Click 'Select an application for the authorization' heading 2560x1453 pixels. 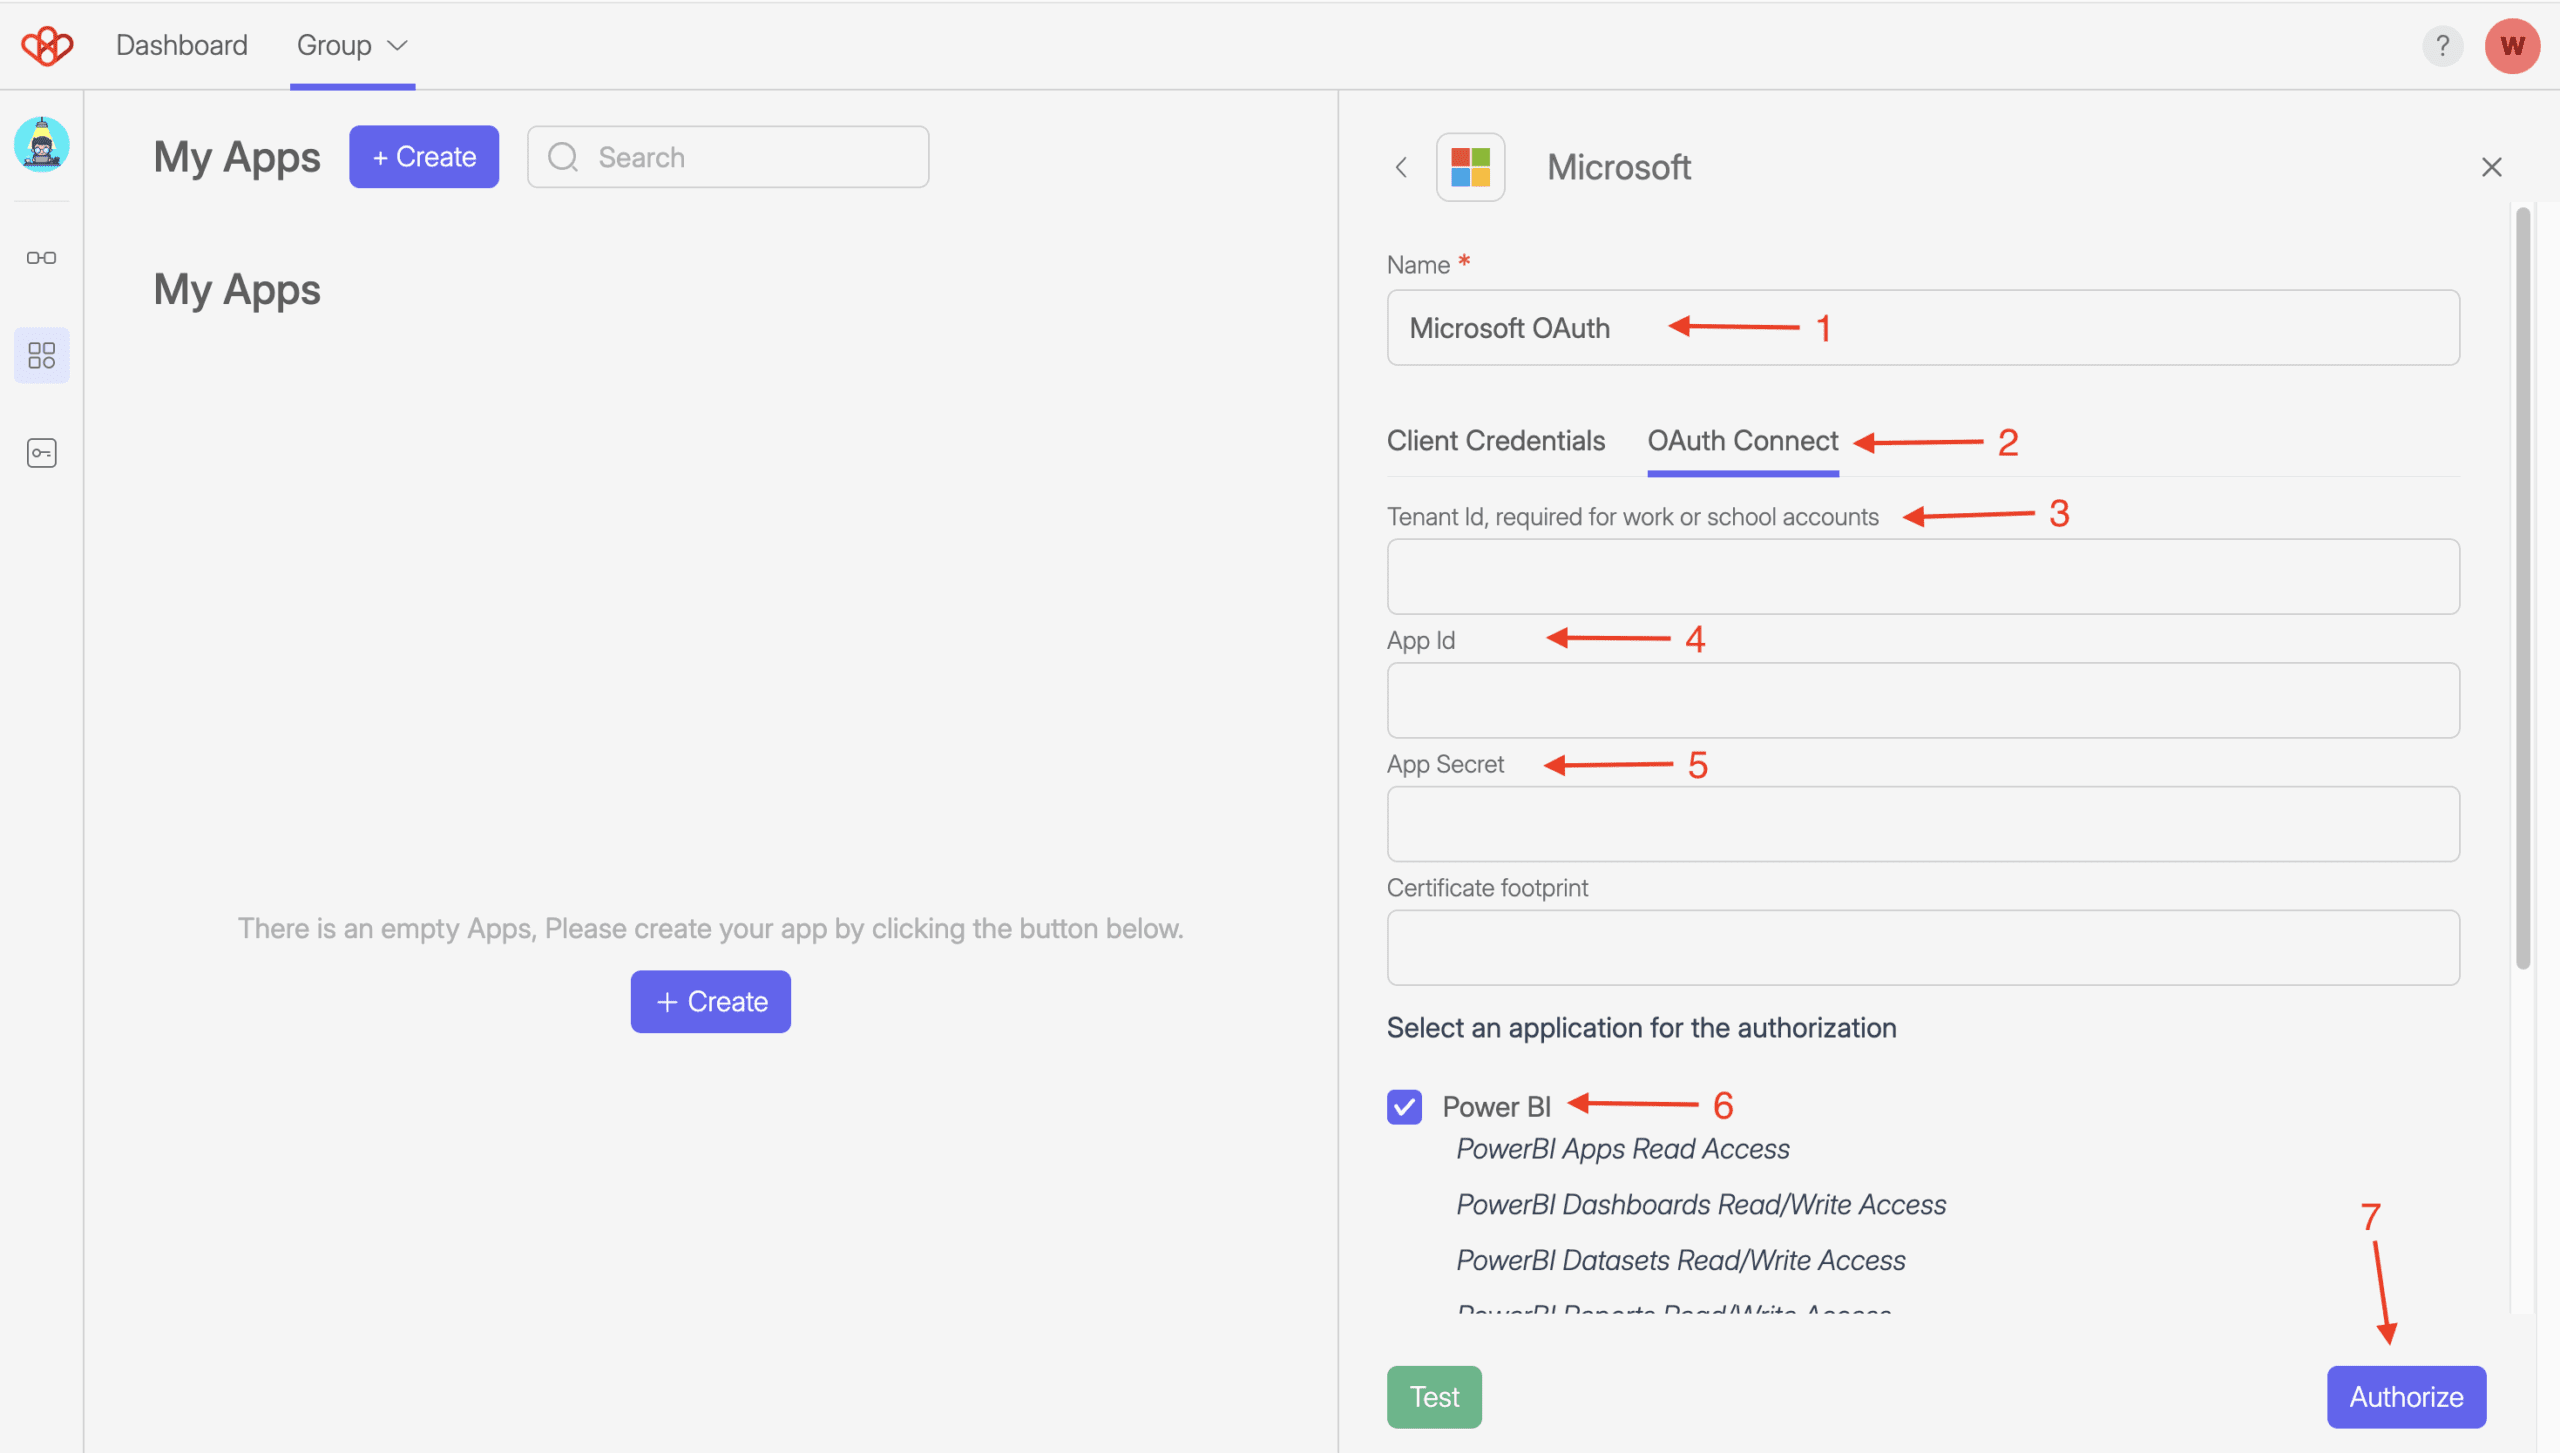(1641, 1028)
